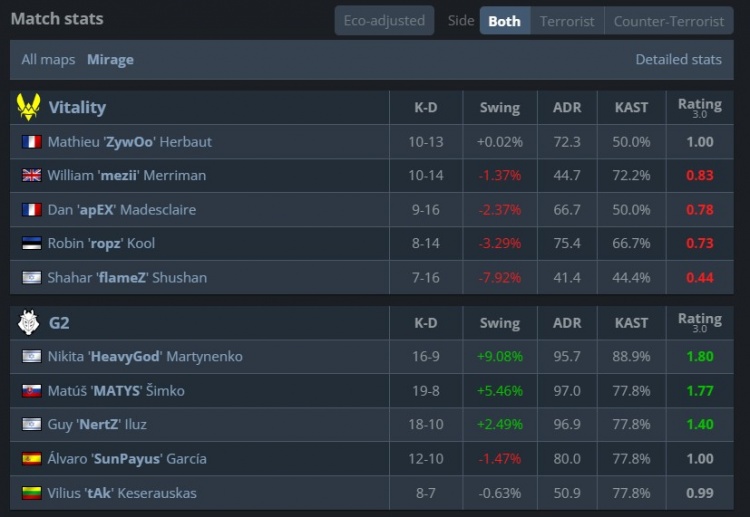
Task: Open flameZ's player profile link
Action: pyautogui.click(x=127, y=278)
